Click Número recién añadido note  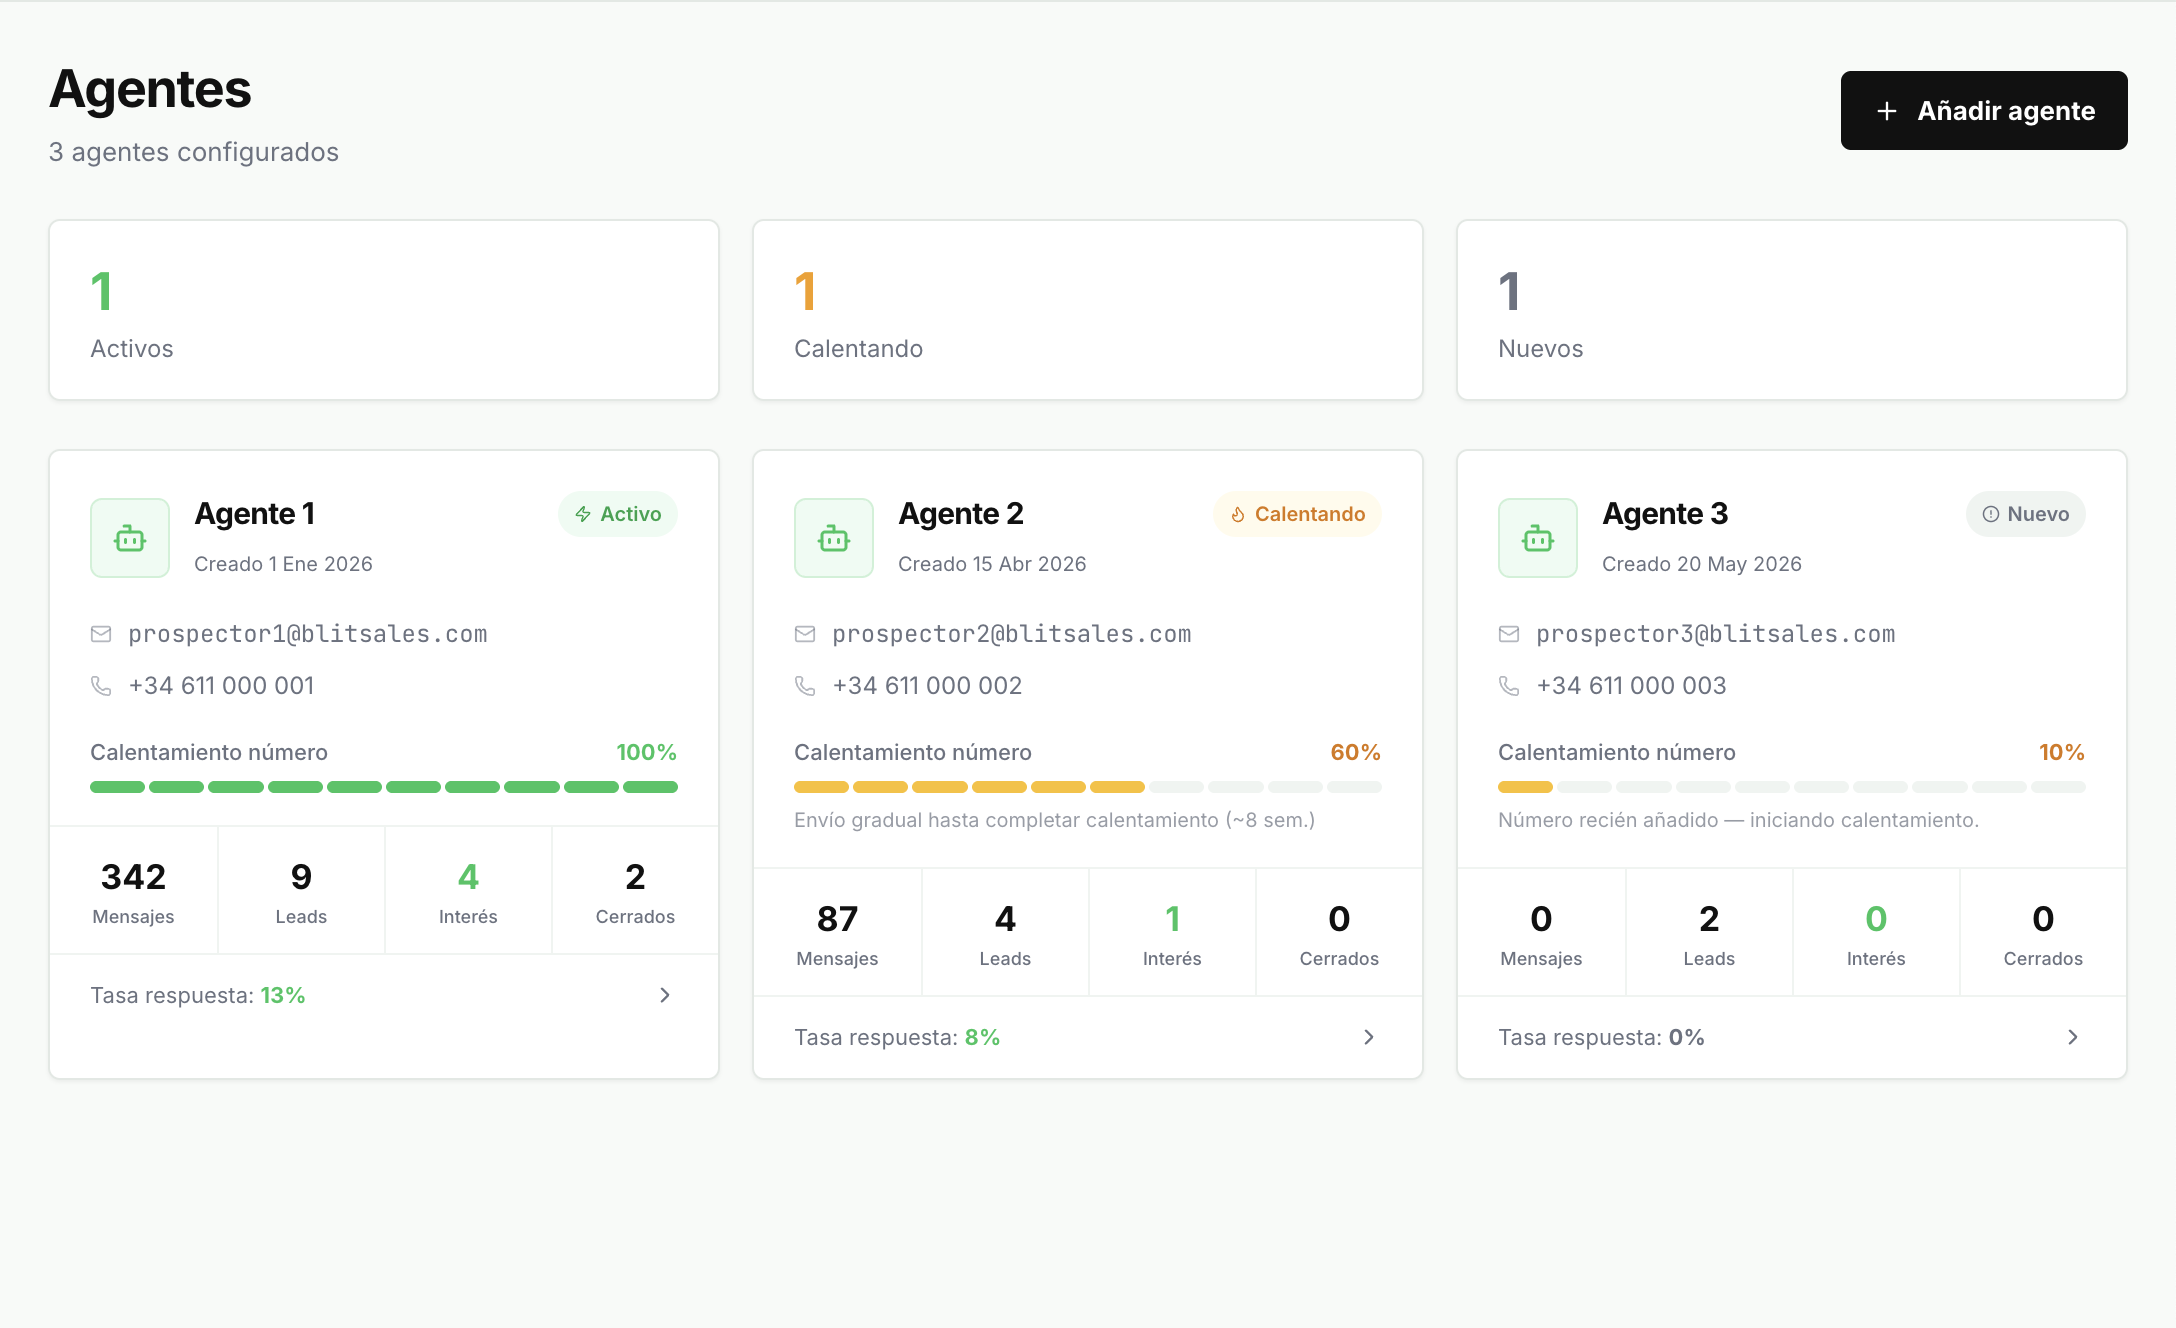[x=1738, y=820]
